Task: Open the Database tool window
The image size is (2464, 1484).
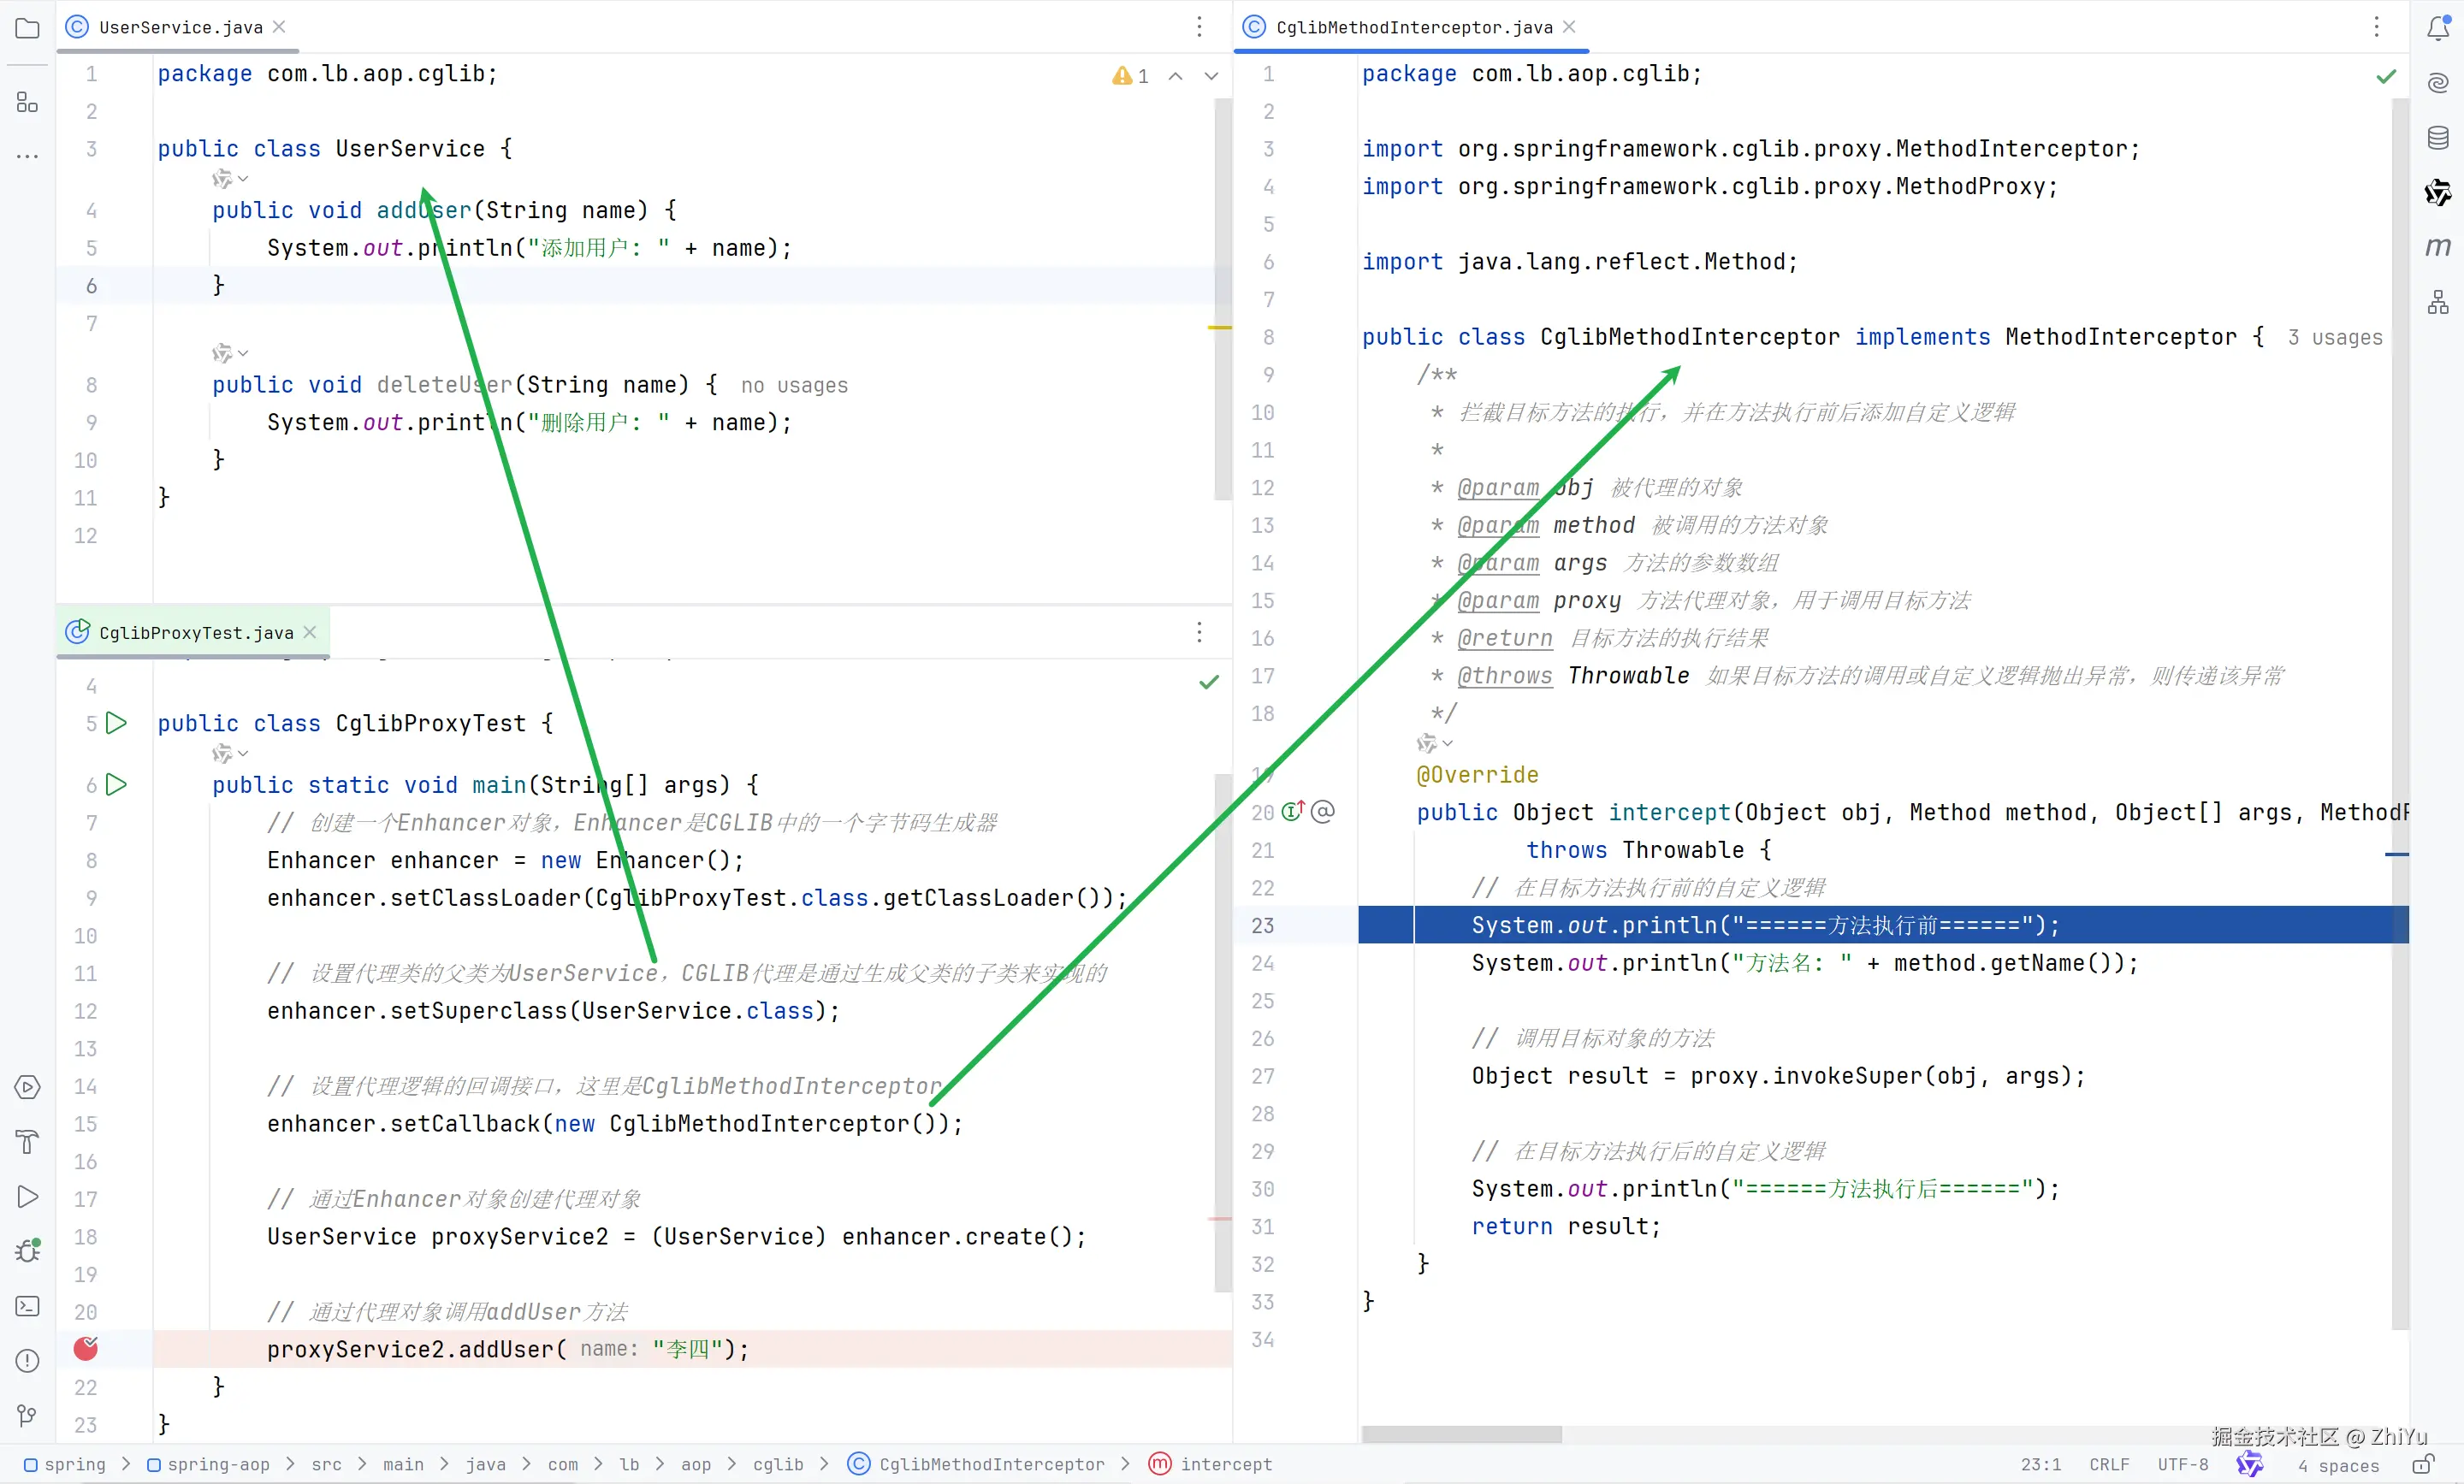Action: click(2438, 137)
